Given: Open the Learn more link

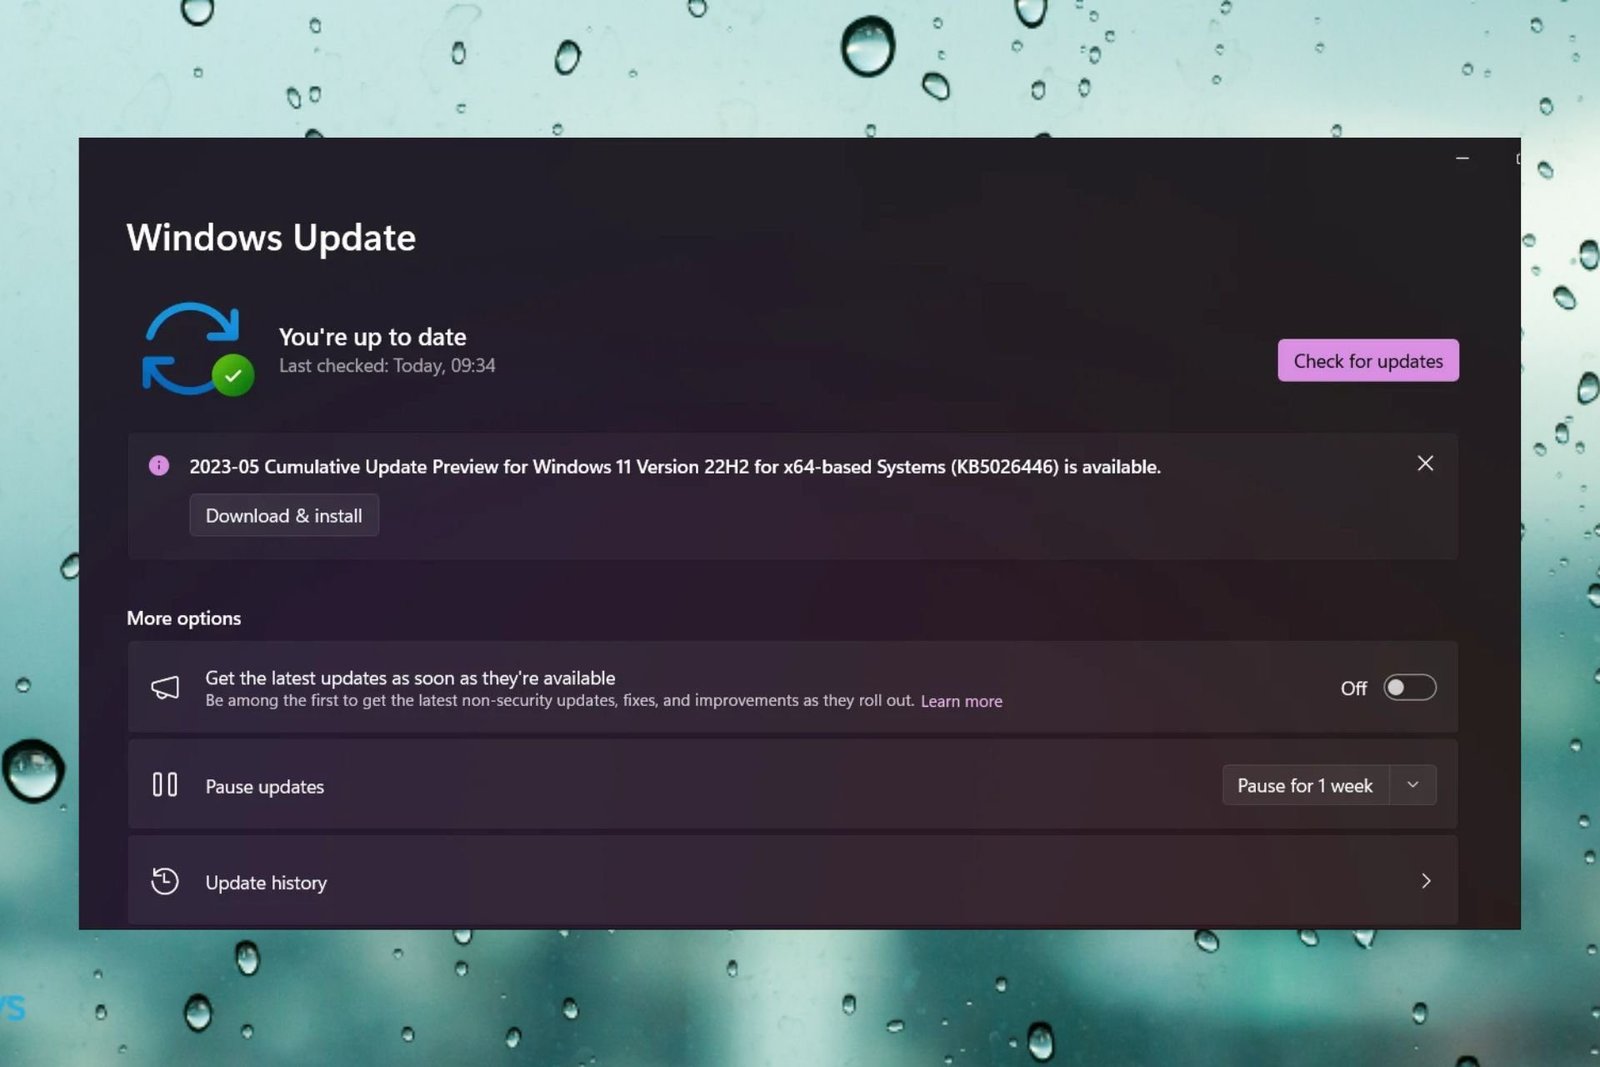Looking at the screenshot, I should click(961, 702).
